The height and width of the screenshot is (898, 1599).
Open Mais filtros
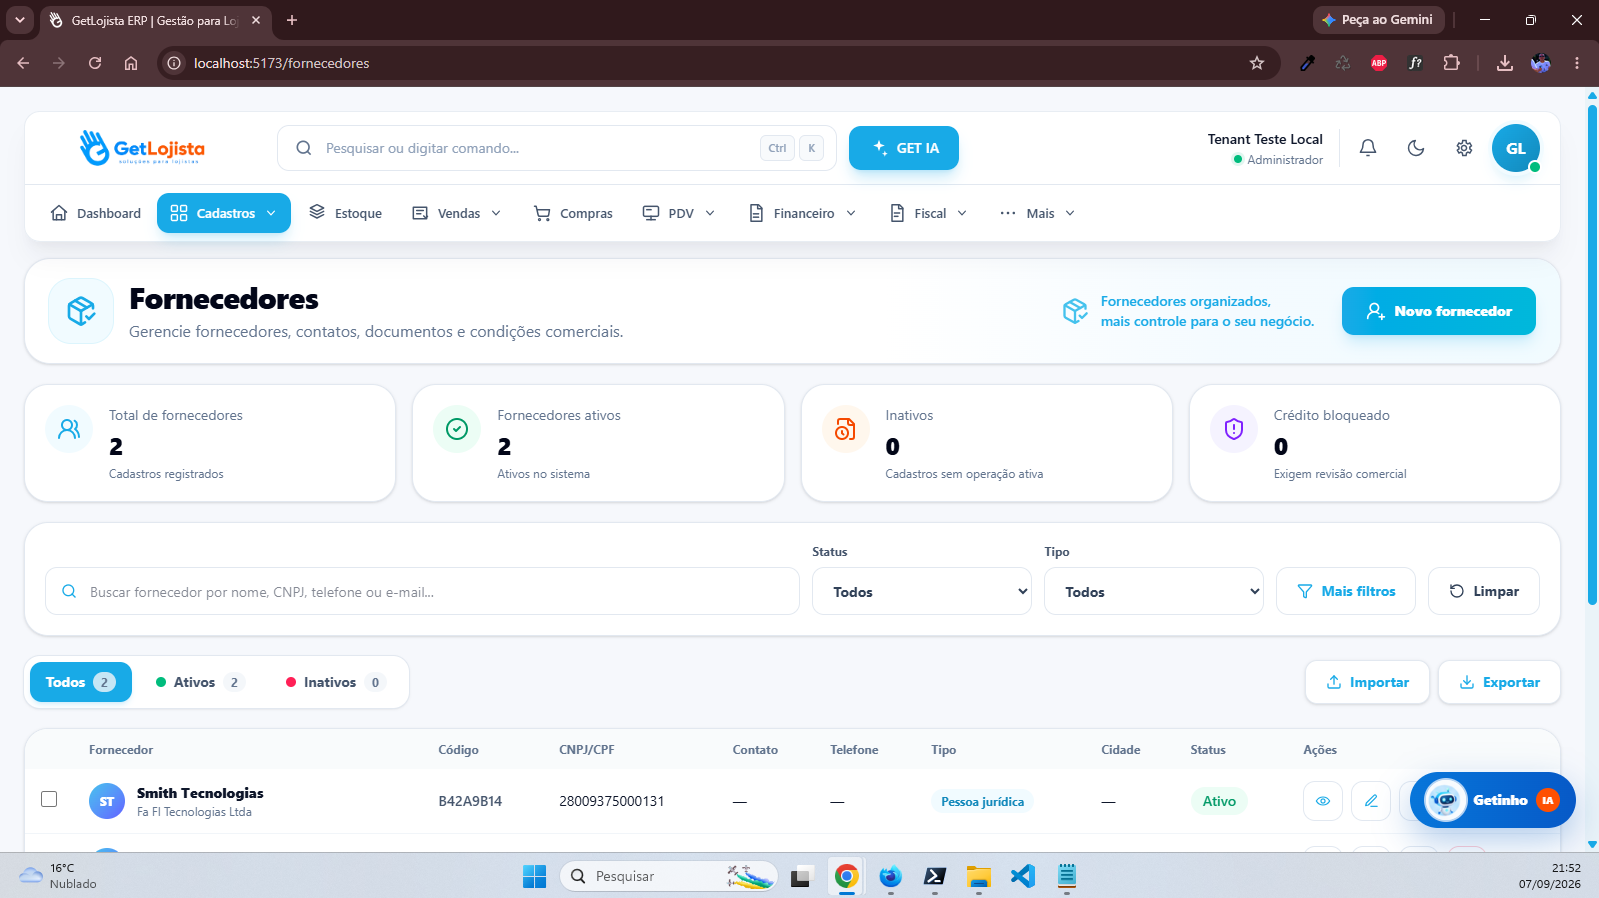pos(1346,591)
